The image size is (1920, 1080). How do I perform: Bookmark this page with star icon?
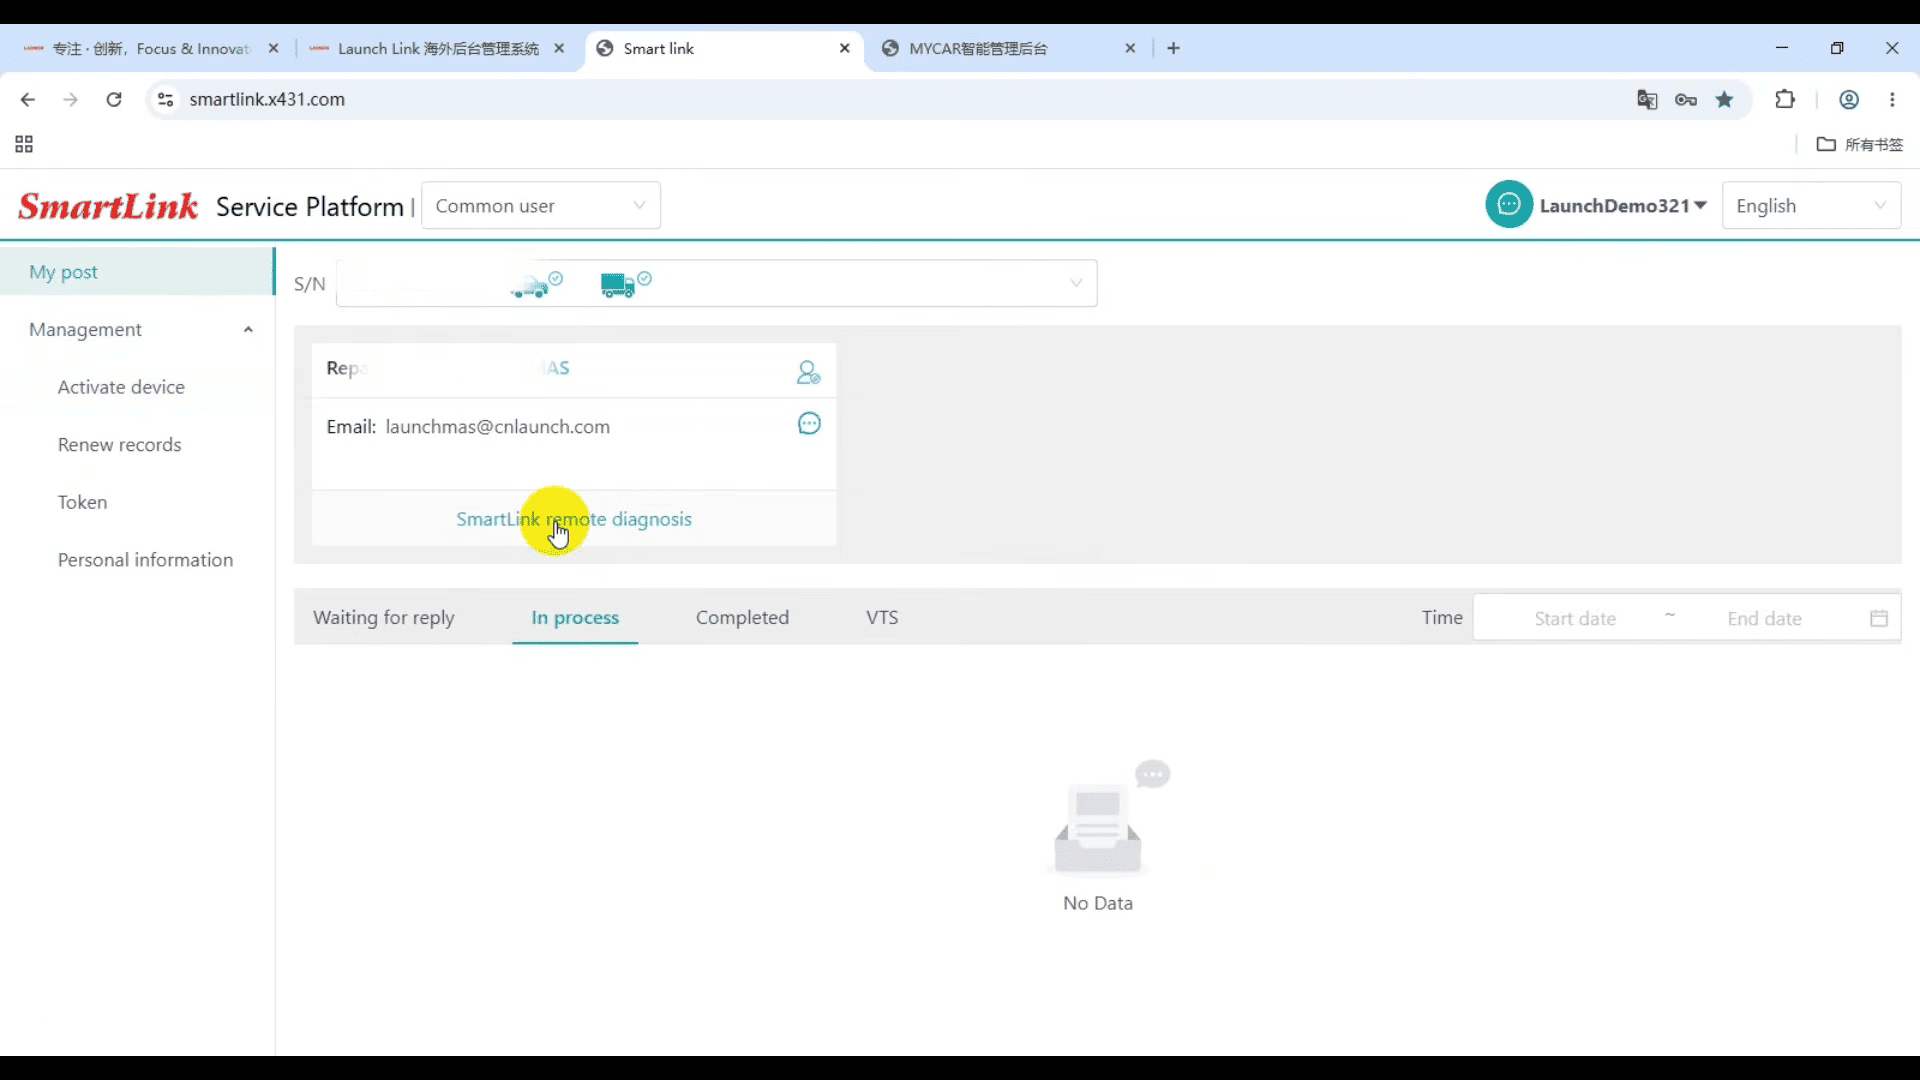tap(1725, 99)
